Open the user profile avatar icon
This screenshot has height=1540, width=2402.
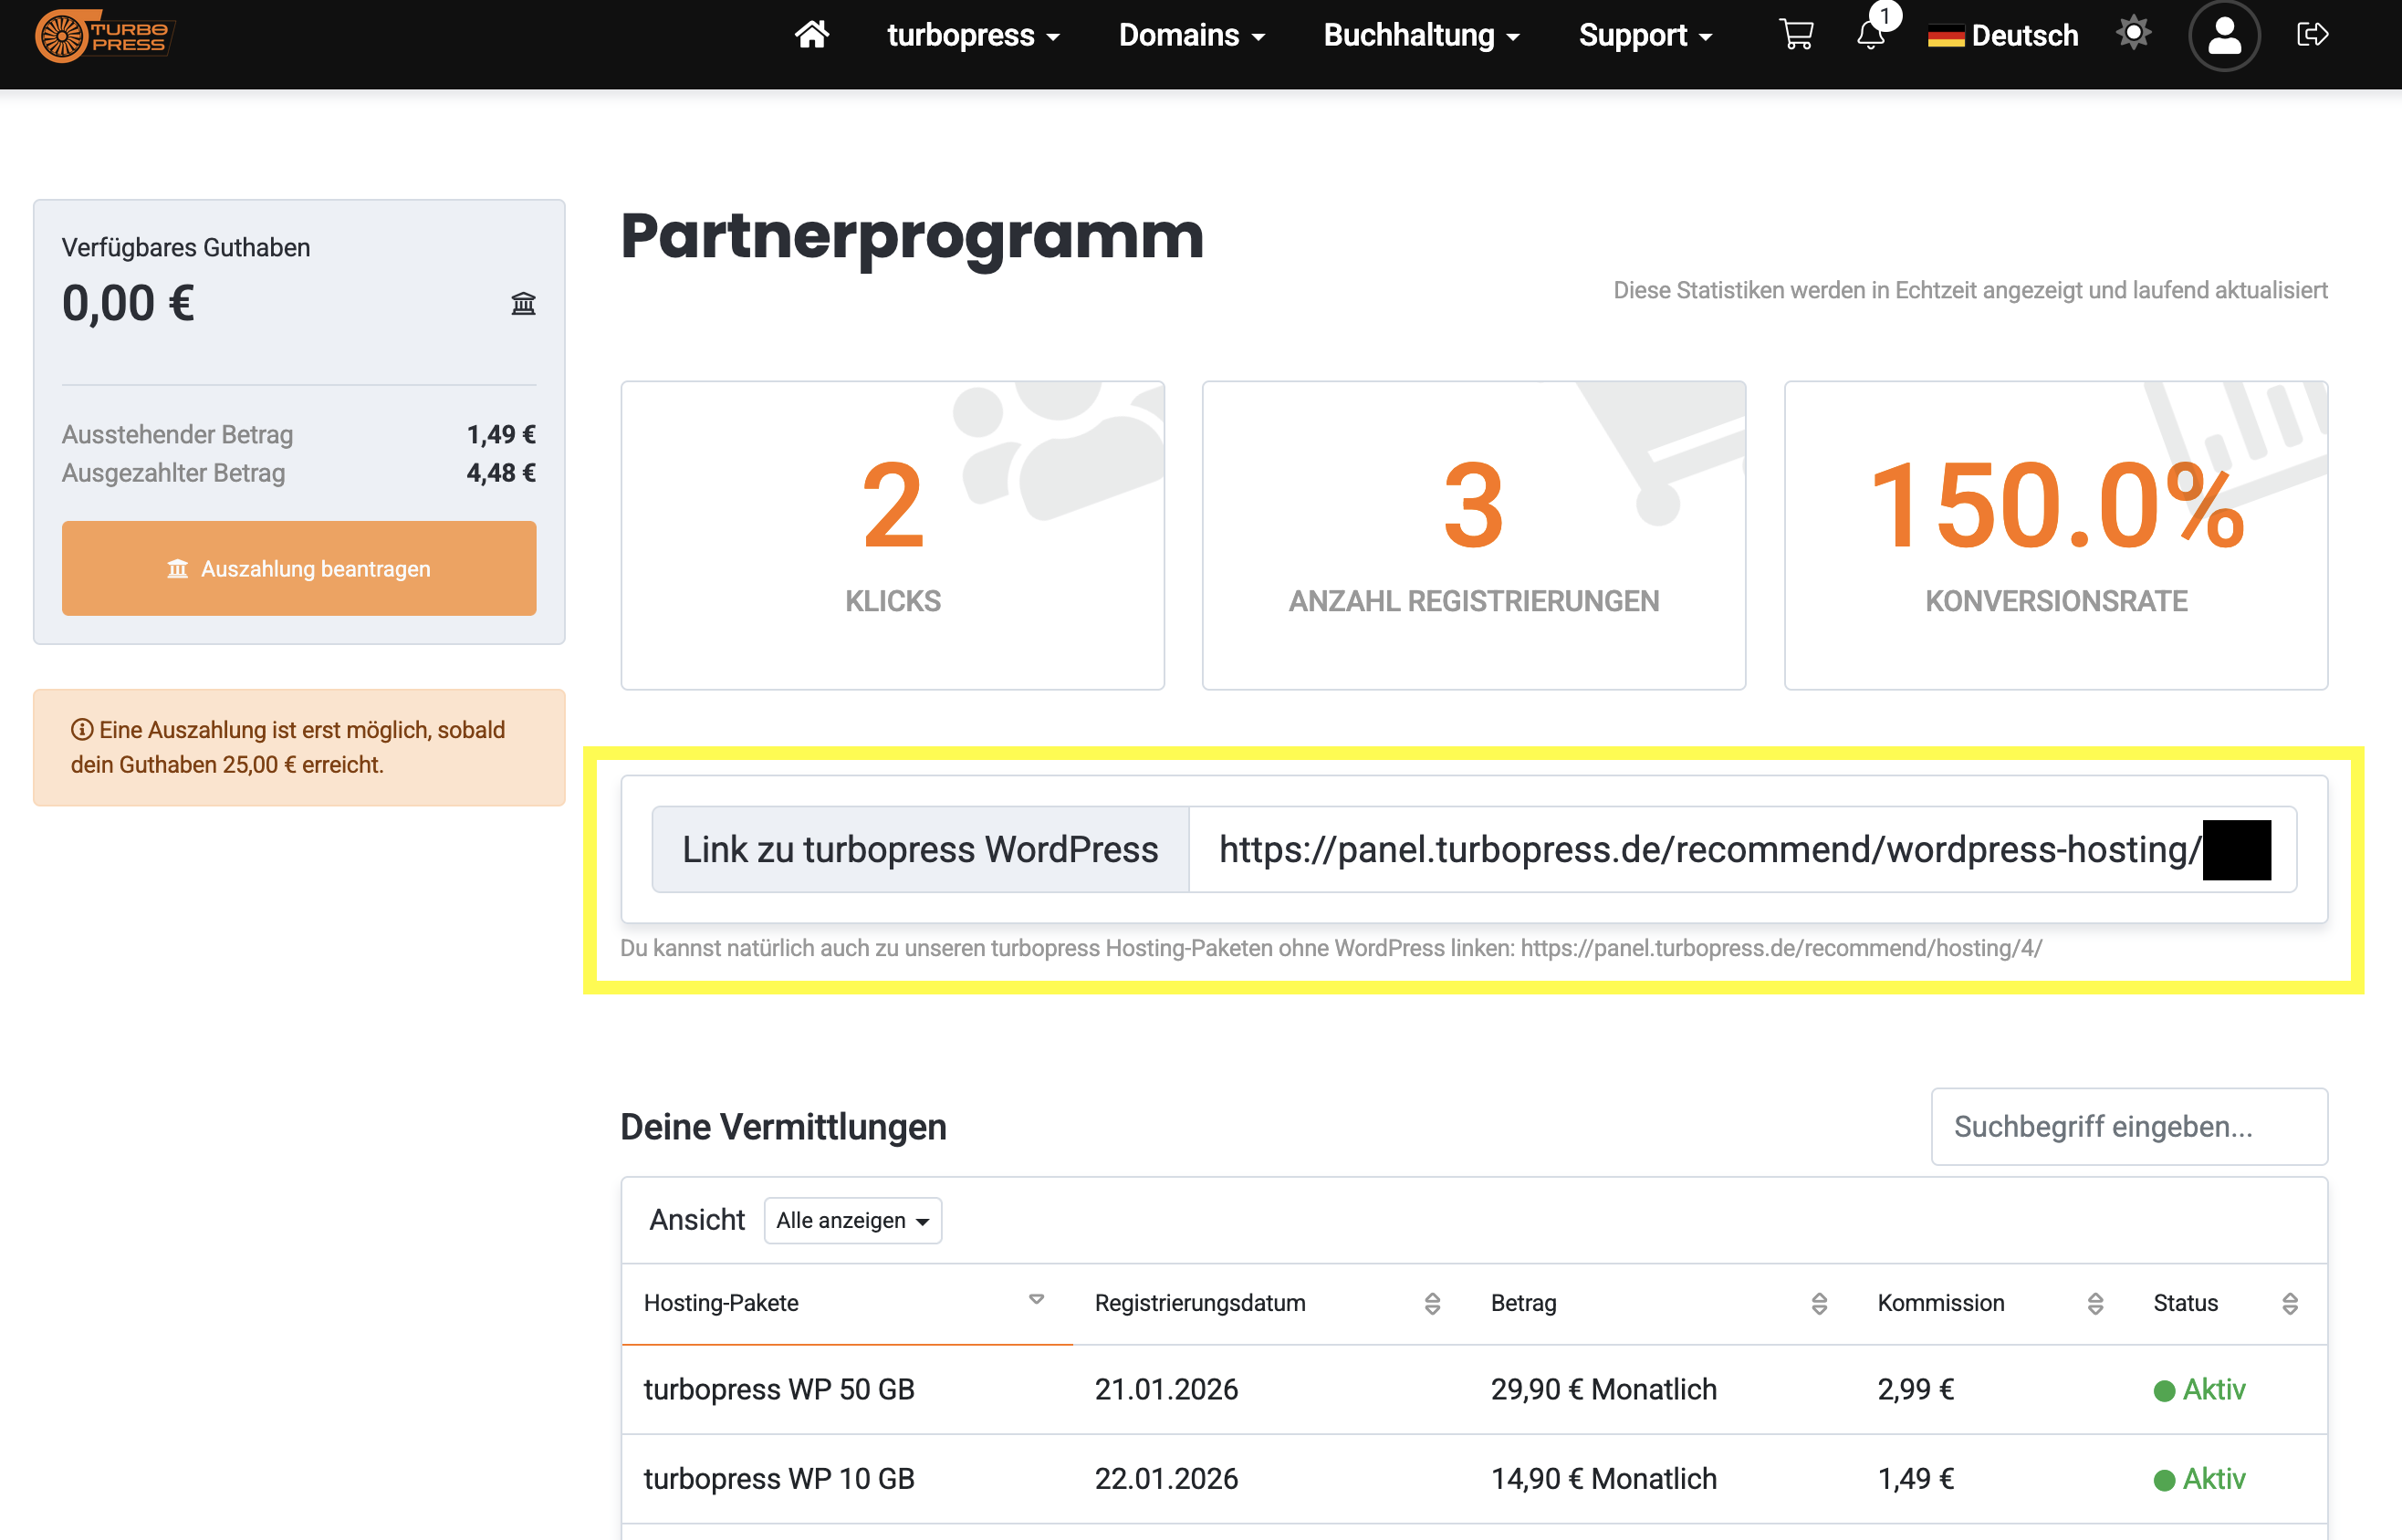click(x=2223, y=36)
